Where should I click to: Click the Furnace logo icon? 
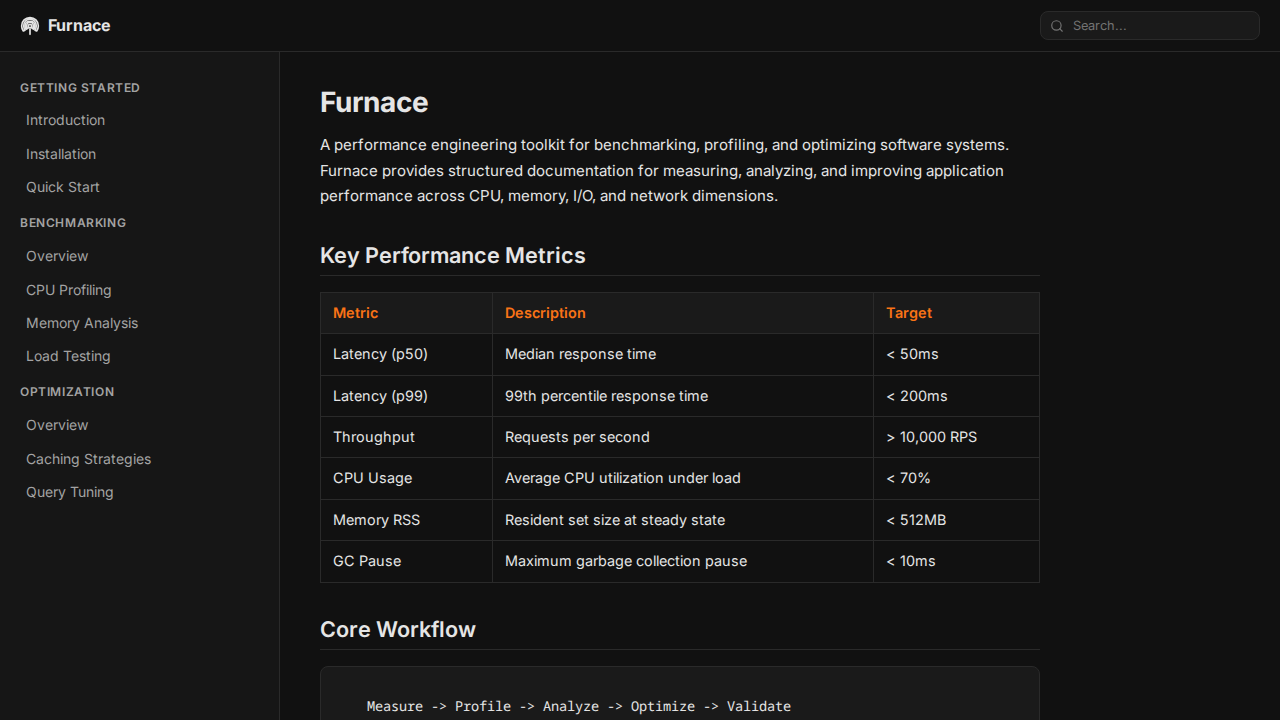pos(29,25)
